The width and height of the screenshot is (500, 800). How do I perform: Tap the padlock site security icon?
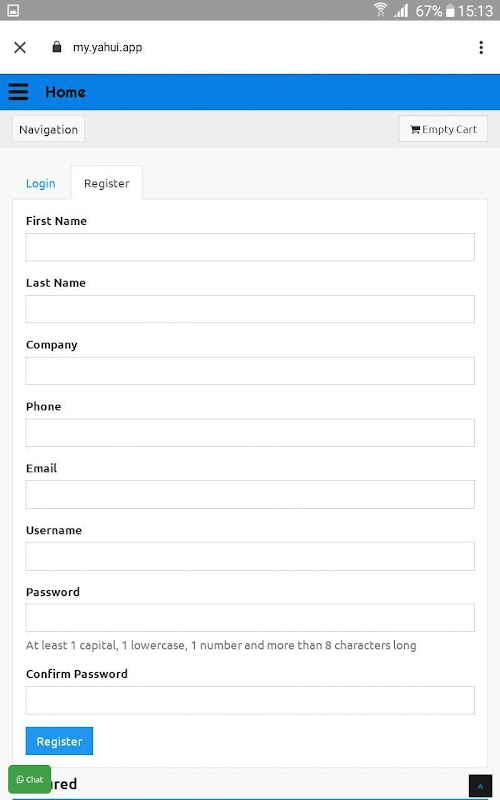[x=57, y=47]
